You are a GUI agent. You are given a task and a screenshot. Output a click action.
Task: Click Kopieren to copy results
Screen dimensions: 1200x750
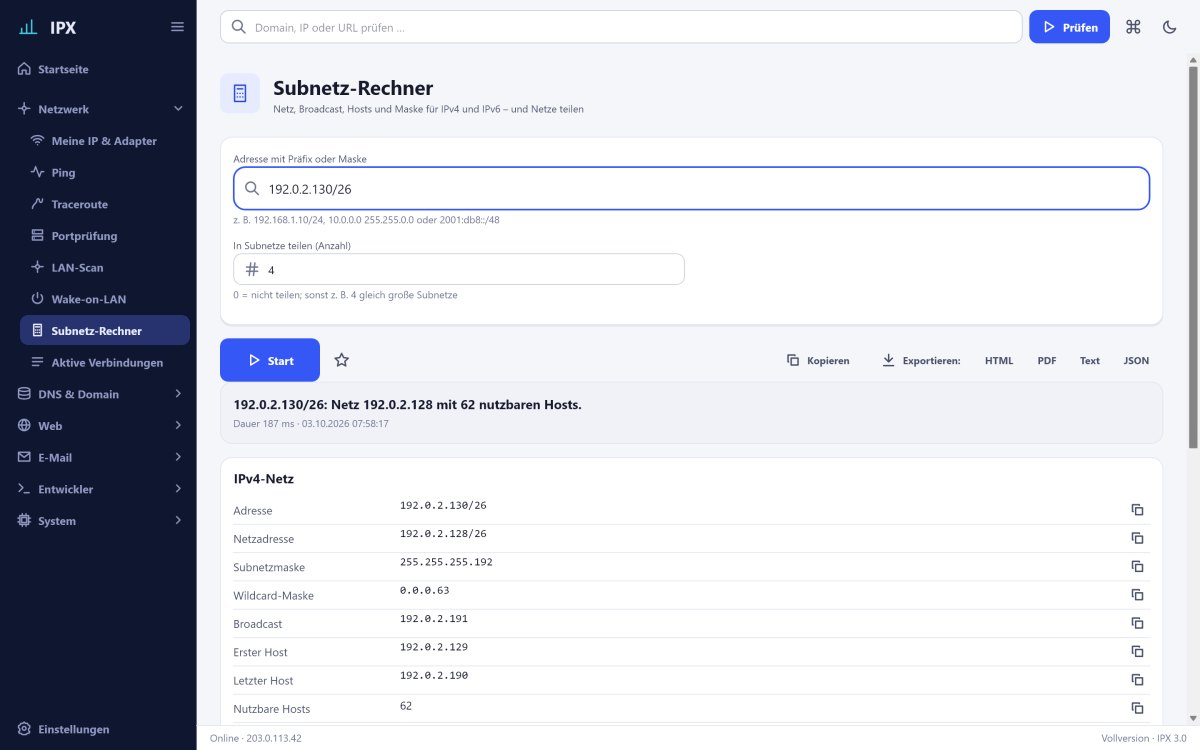click(x=818, y=360)
